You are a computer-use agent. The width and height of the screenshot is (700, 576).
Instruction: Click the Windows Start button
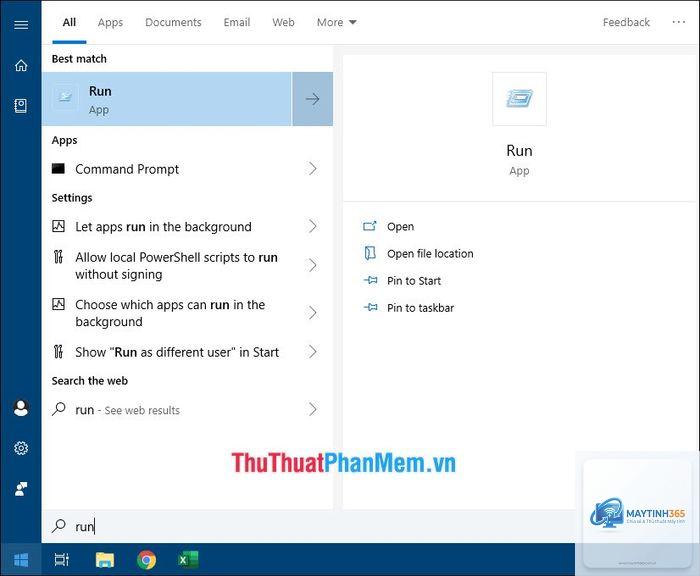tap(21, 559)
